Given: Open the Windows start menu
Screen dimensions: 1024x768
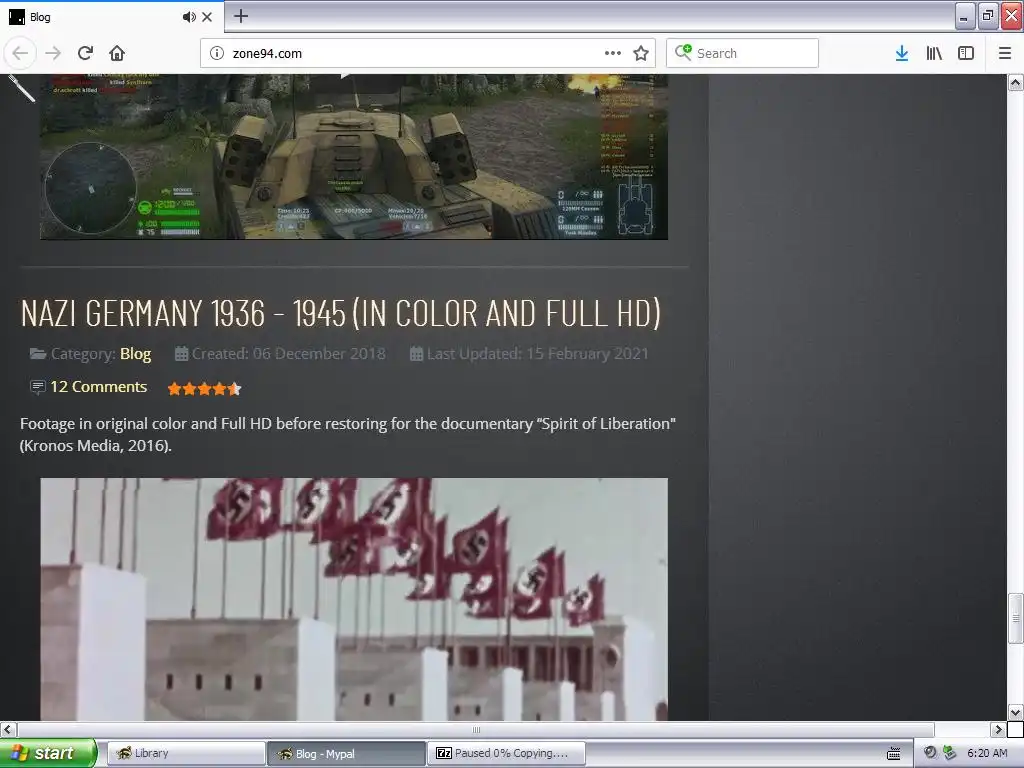Looking at the screenshot, I should 48,753.
